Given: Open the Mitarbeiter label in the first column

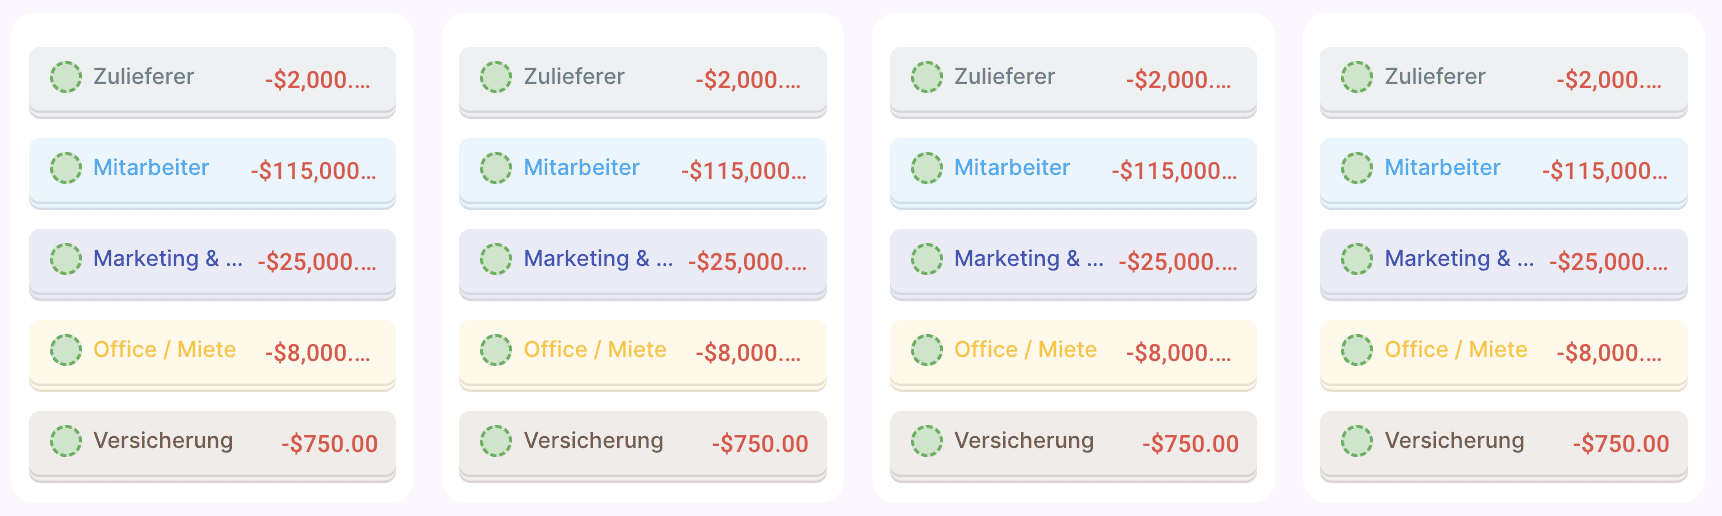Looking at the screenshot, I should point(151,168).
